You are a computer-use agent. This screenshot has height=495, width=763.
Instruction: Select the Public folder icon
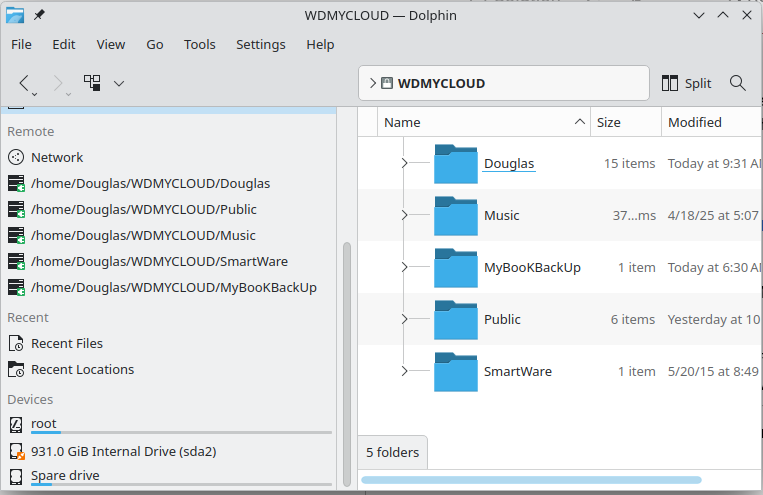click(456, 320)
